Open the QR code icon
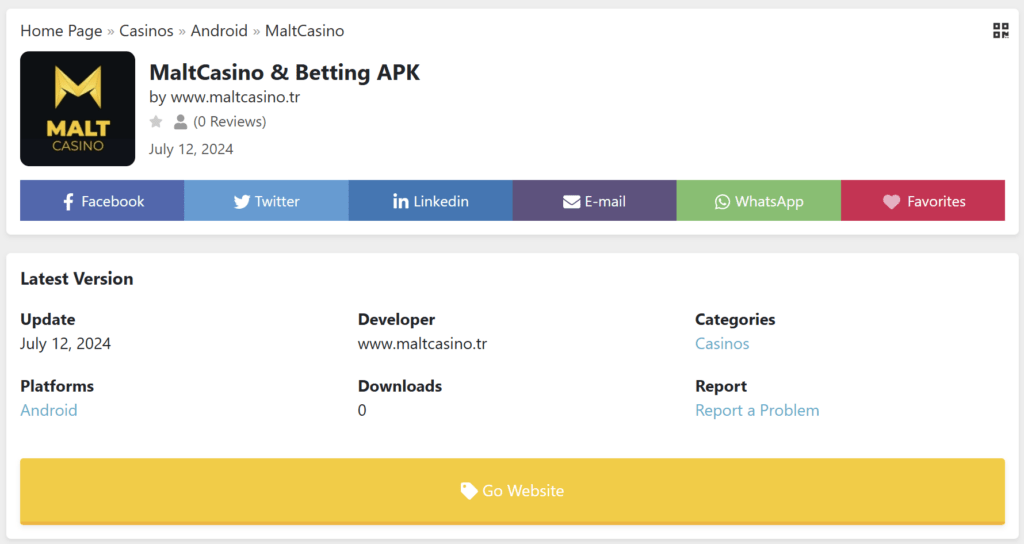This screenshot has width=1024, height=544. [x=1000, y=31]
